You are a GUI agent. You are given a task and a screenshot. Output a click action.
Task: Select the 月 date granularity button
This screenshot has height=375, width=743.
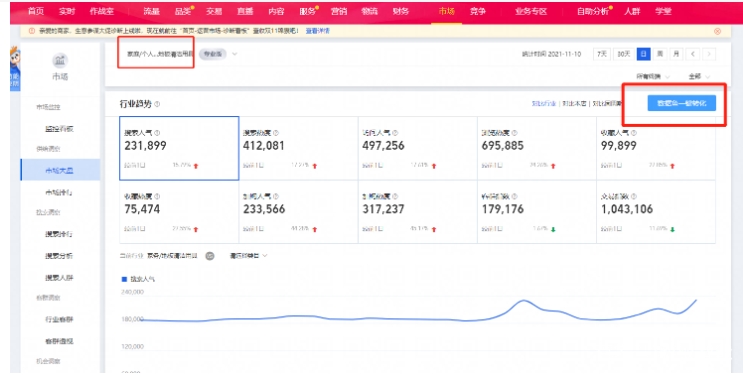coord(676,54)
